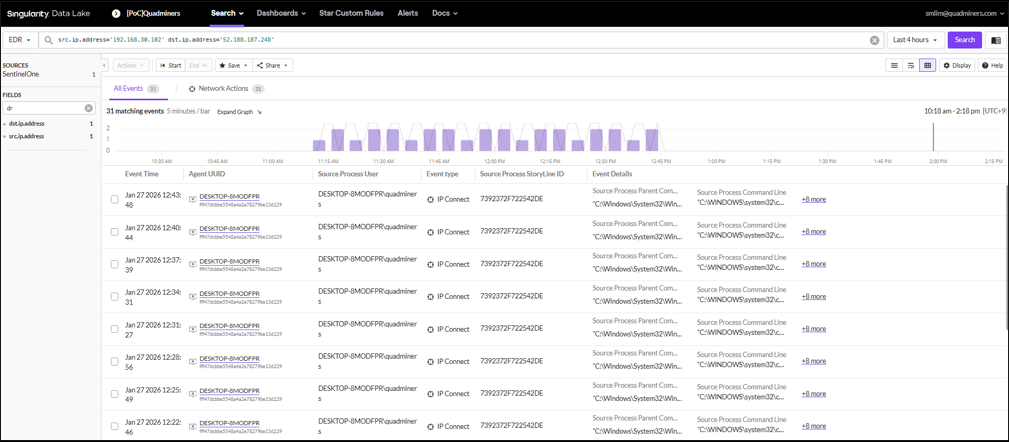1009x442 pixels.
Task: Clear the search query with the X icon
Action: [x=874, y=40]
